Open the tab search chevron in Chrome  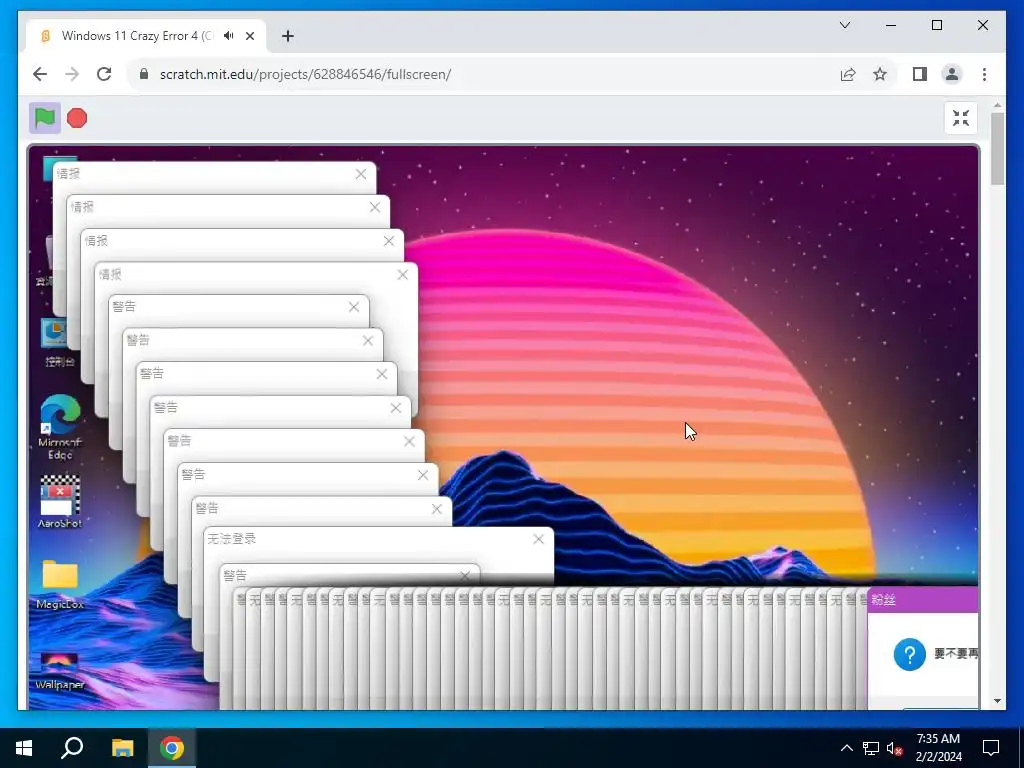(x=845, y=25)
